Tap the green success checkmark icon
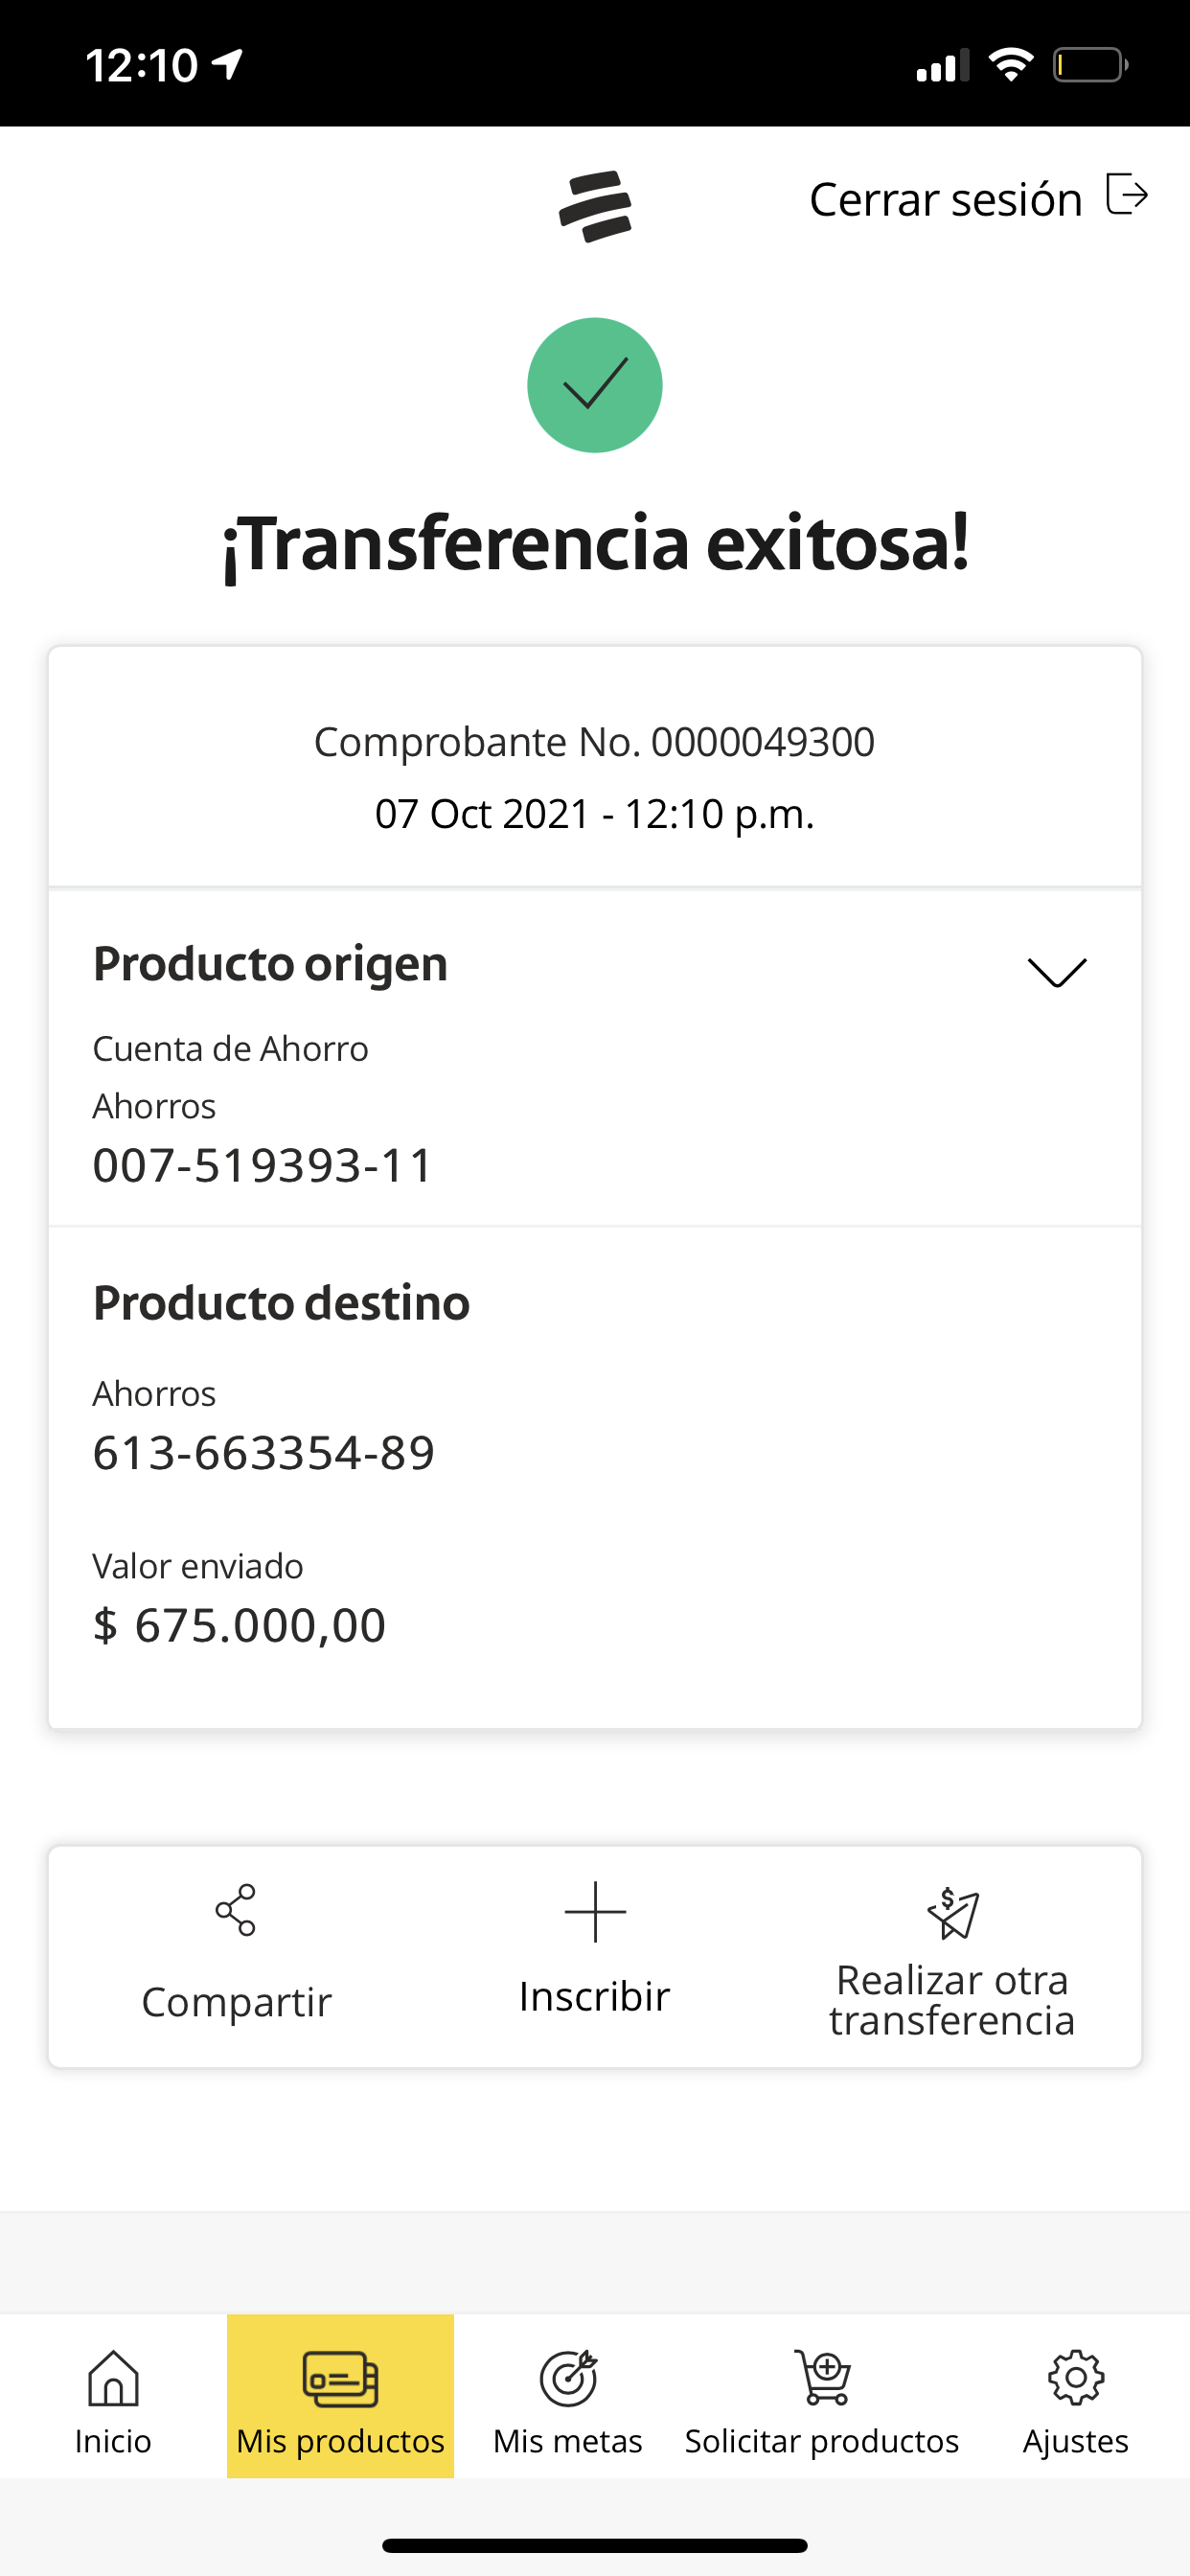The image size is (1190, 2576). coord(595,385)
